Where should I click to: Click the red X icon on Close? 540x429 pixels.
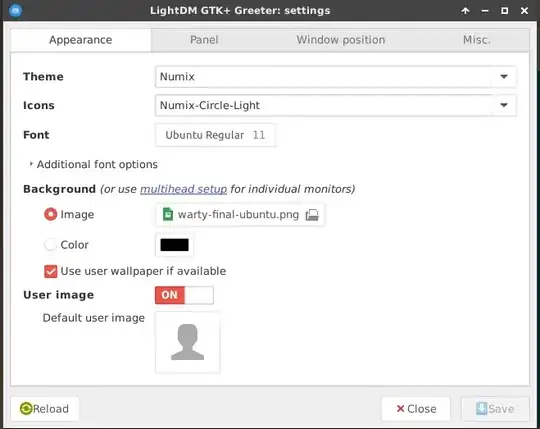pos(400,409)
